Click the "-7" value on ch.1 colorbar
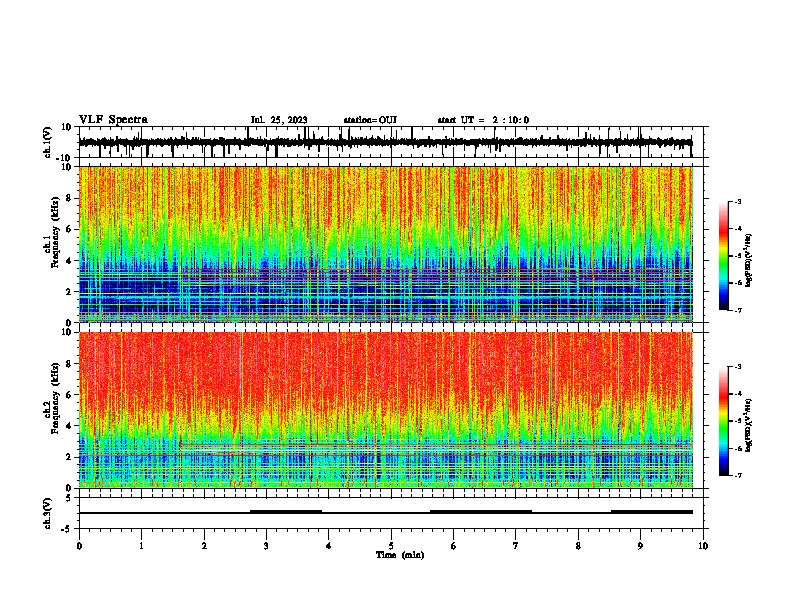This screenshot has height=612, width=792. point(738,310)
